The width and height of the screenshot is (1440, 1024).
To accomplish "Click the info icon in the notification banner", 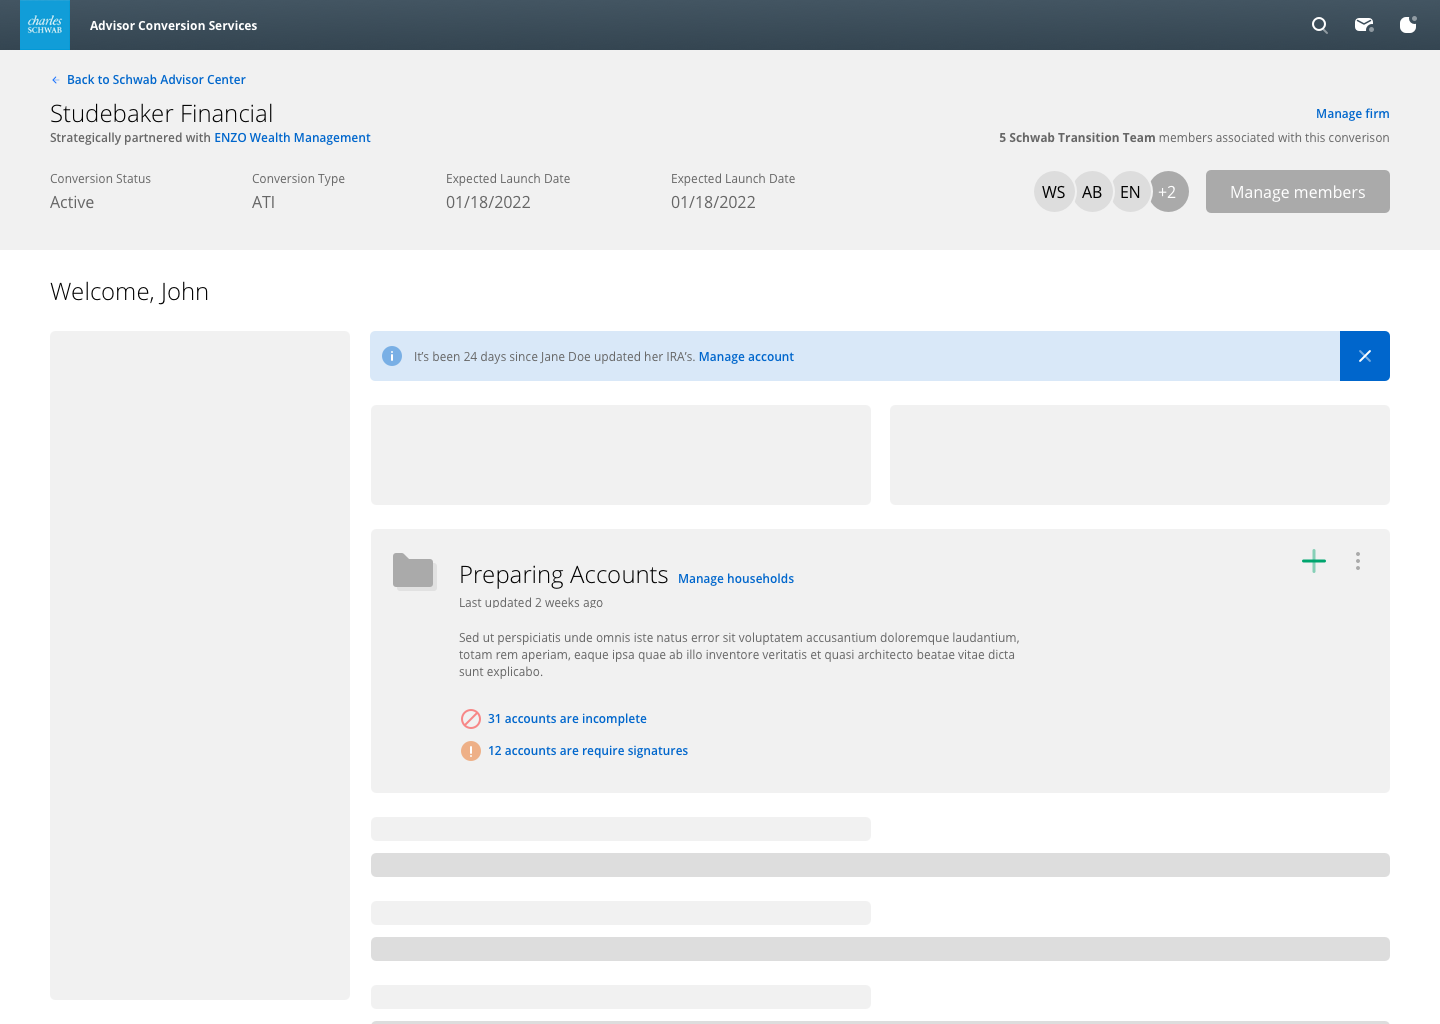I will [x=392, y=356].
